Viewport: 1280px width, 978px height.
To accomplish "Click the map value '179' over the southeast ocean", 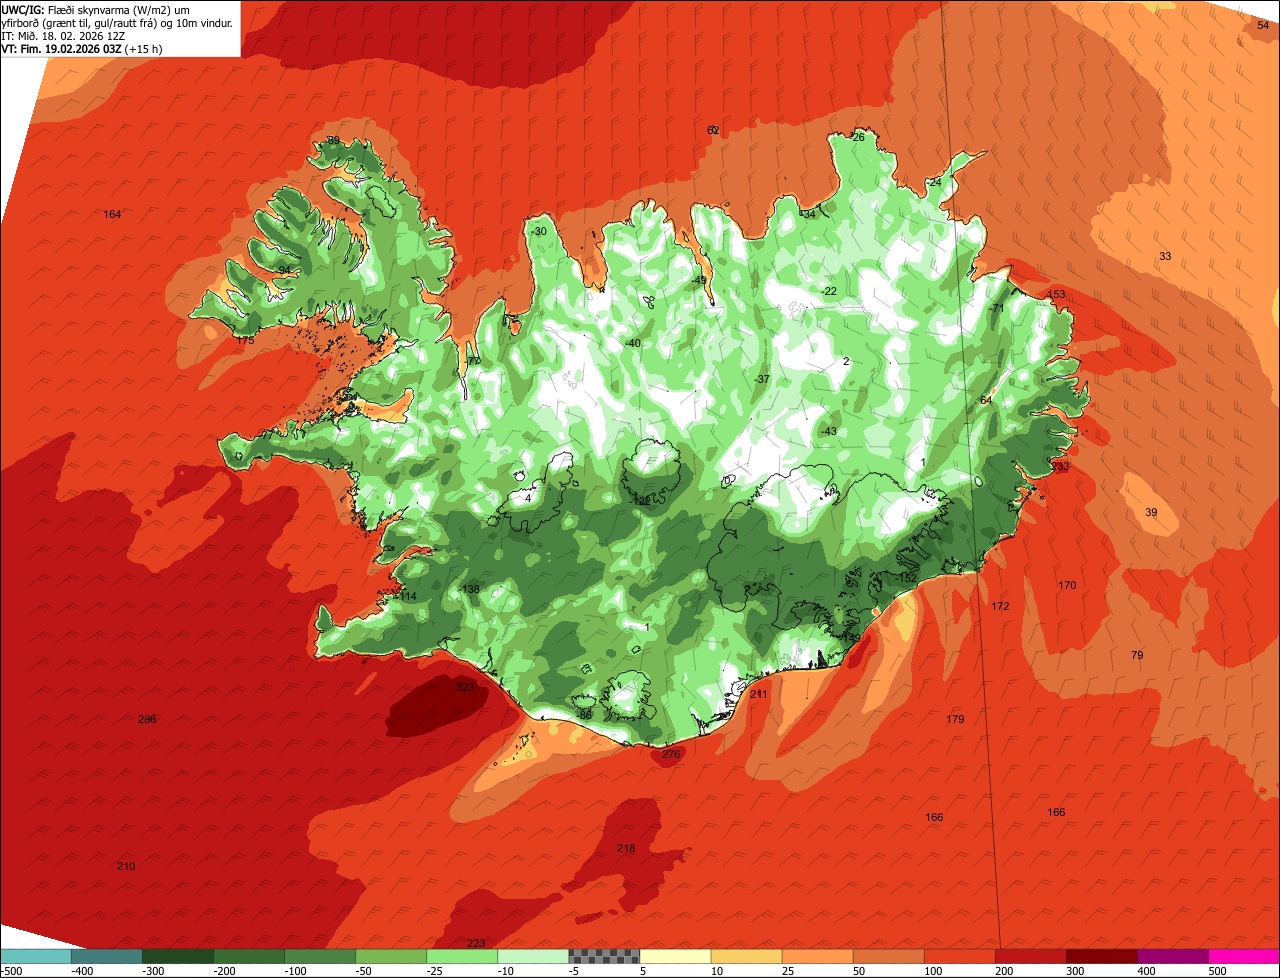I will click(x=955, y=719).
